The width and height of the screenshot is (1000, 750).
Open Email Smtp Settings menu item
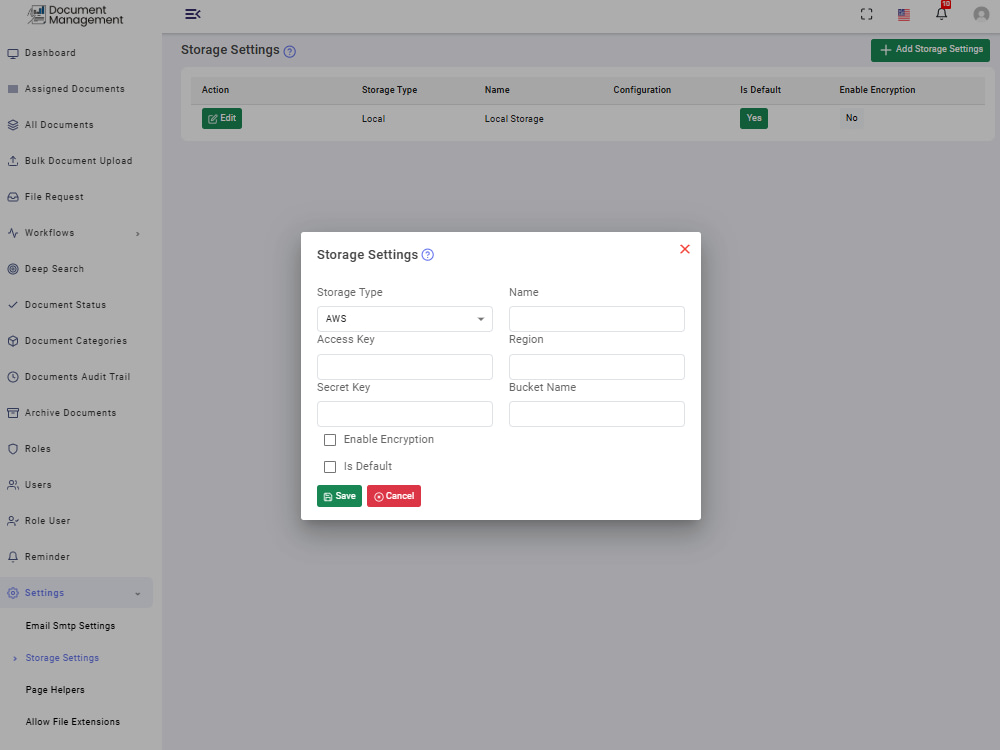[70, 626]
